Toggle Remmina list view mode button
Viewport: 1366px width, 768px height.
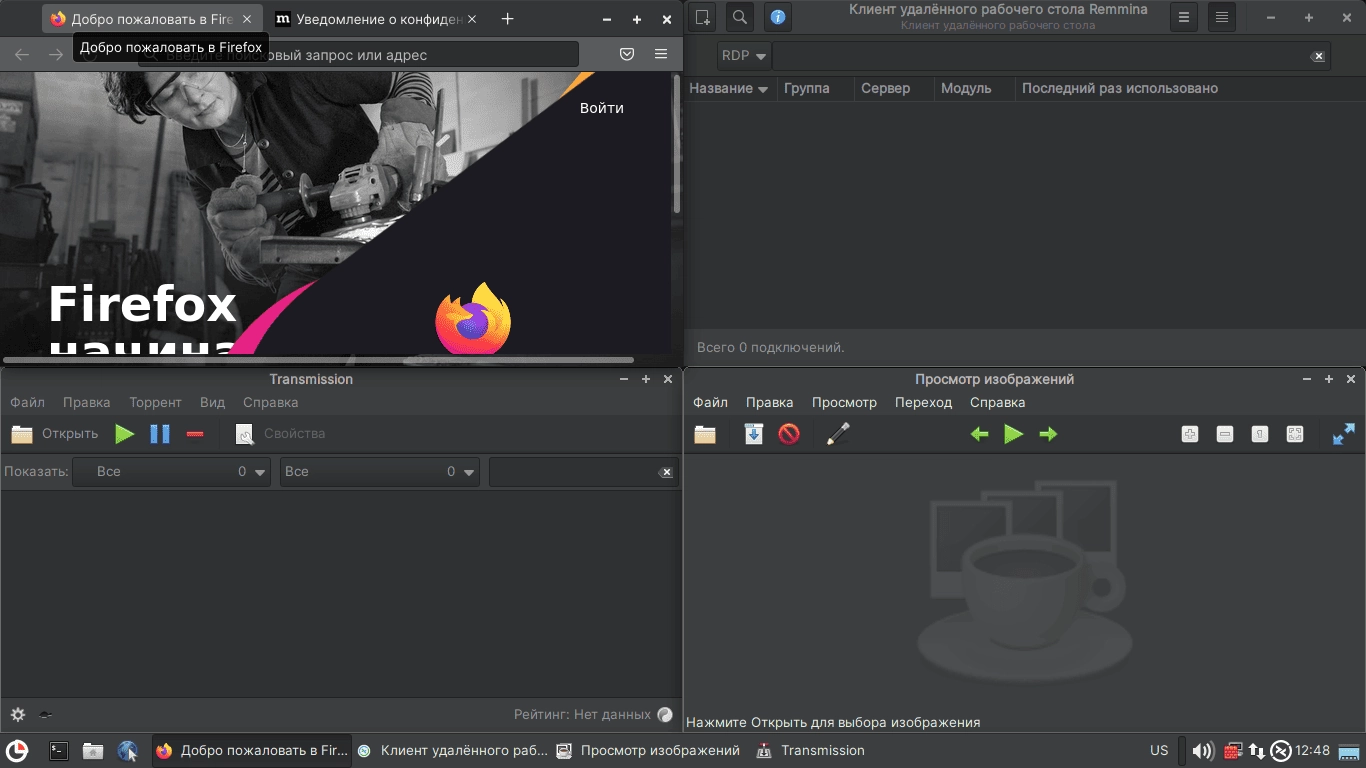pos(1222,17)
